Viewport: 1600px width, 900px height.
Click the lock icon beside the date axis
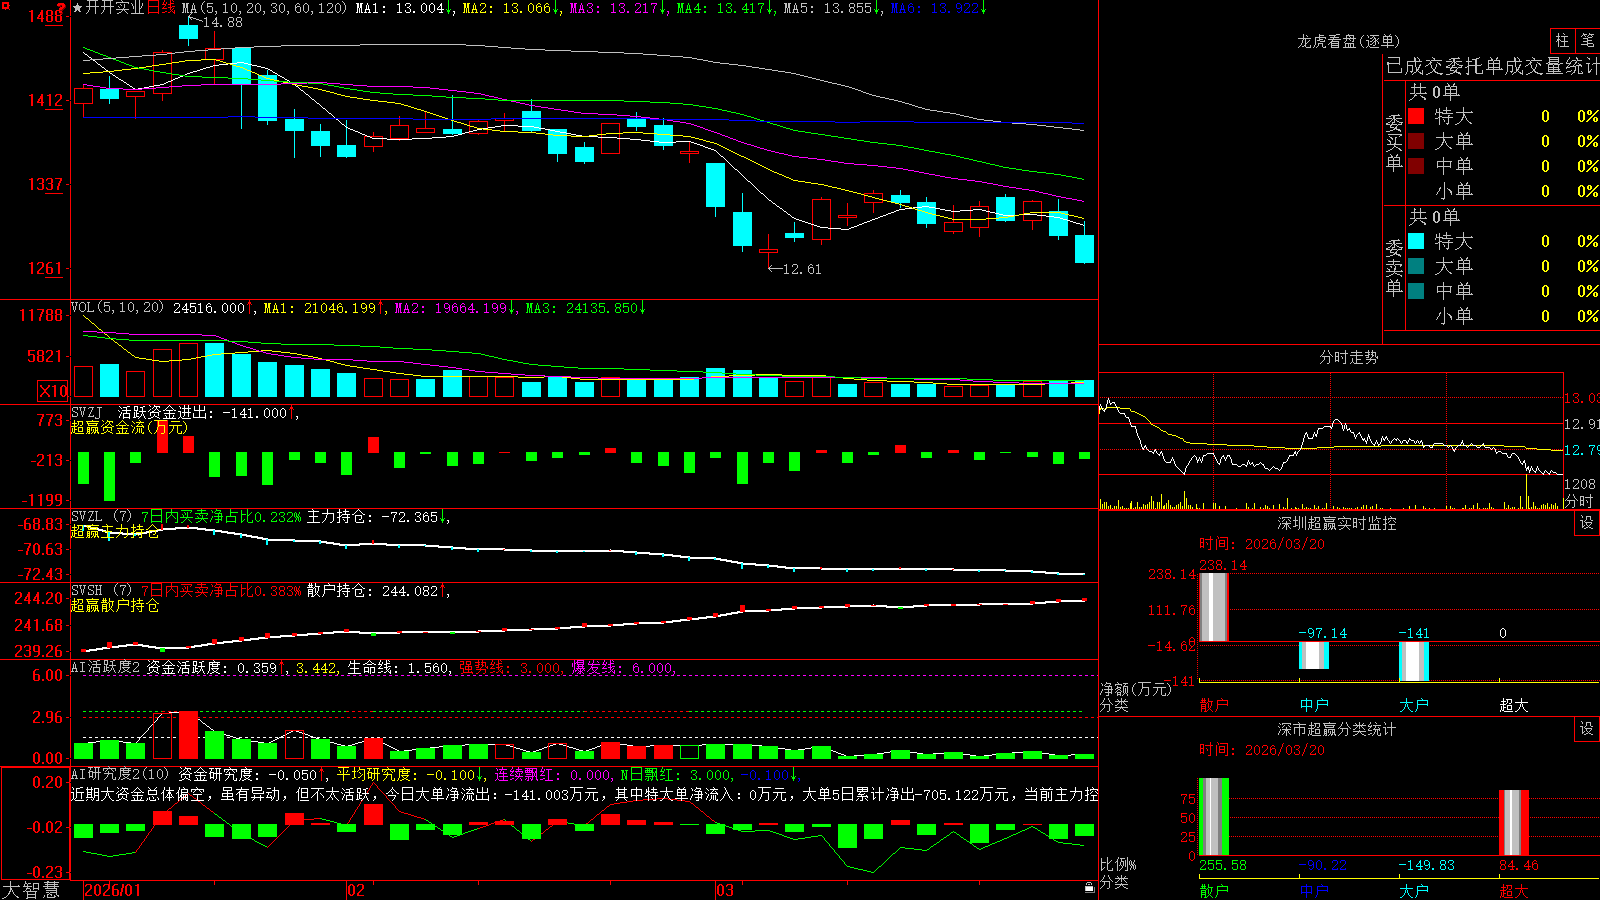click(1090, 888)
